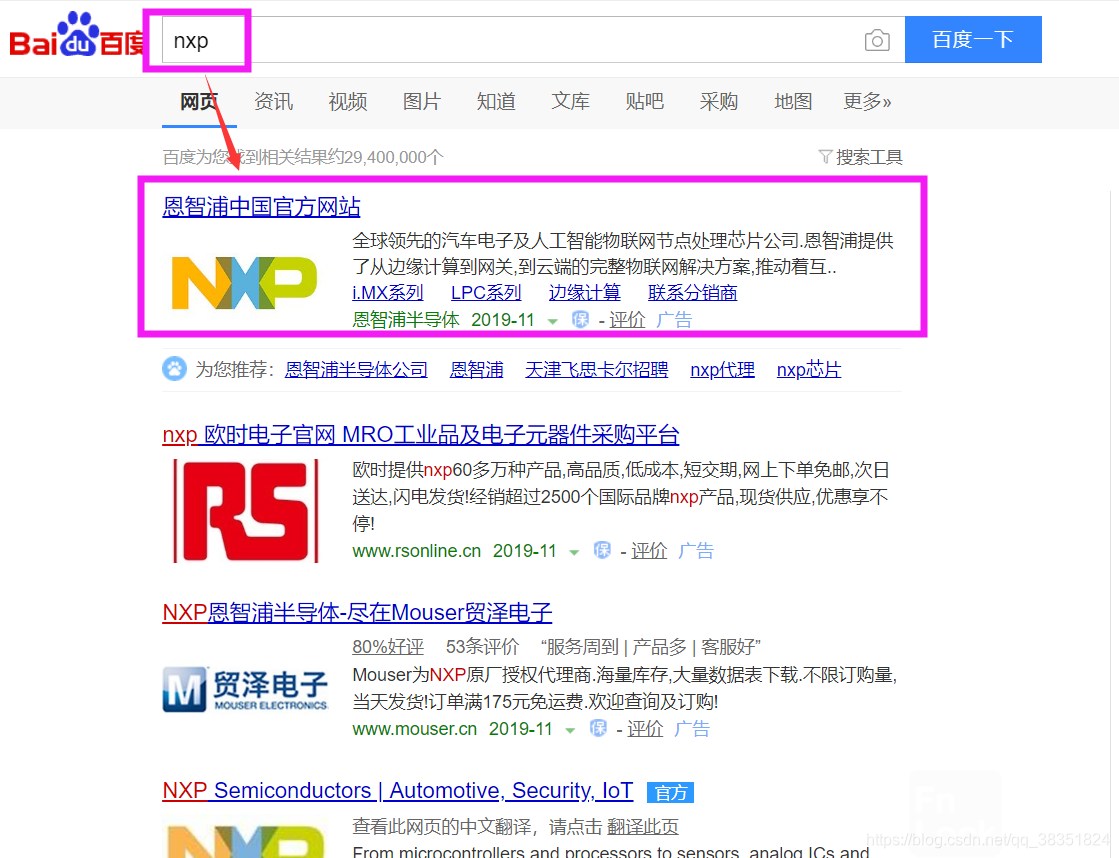1119x858 pixels.
Task: Open camera image search icon
Action: pyautogui.click(x=877, y=41)
